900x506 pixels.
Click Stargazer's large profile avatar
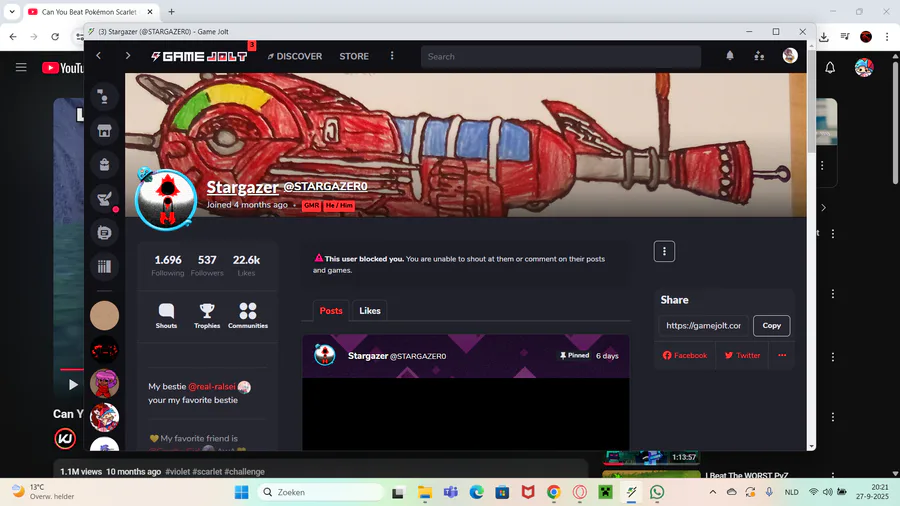pyautogui.click(x=166, y=200)
